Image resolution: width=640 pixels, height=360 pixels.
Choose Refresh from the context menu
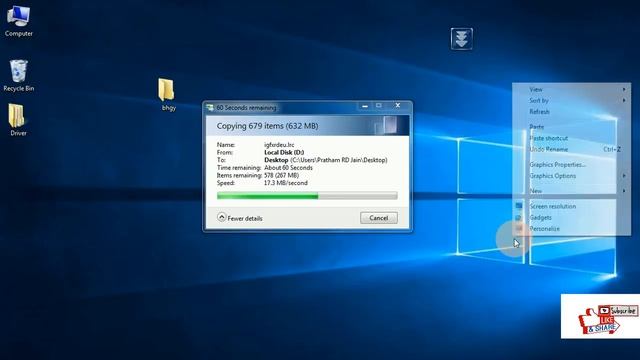pyautogui.click(x=571, y=111)
